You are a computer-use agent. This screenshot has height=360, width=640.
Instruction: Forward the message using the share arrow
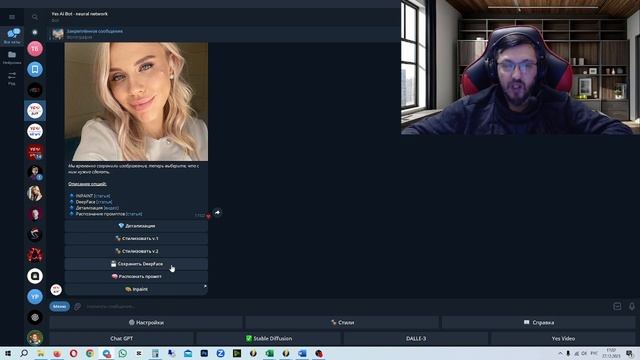(x=217, y=213)
